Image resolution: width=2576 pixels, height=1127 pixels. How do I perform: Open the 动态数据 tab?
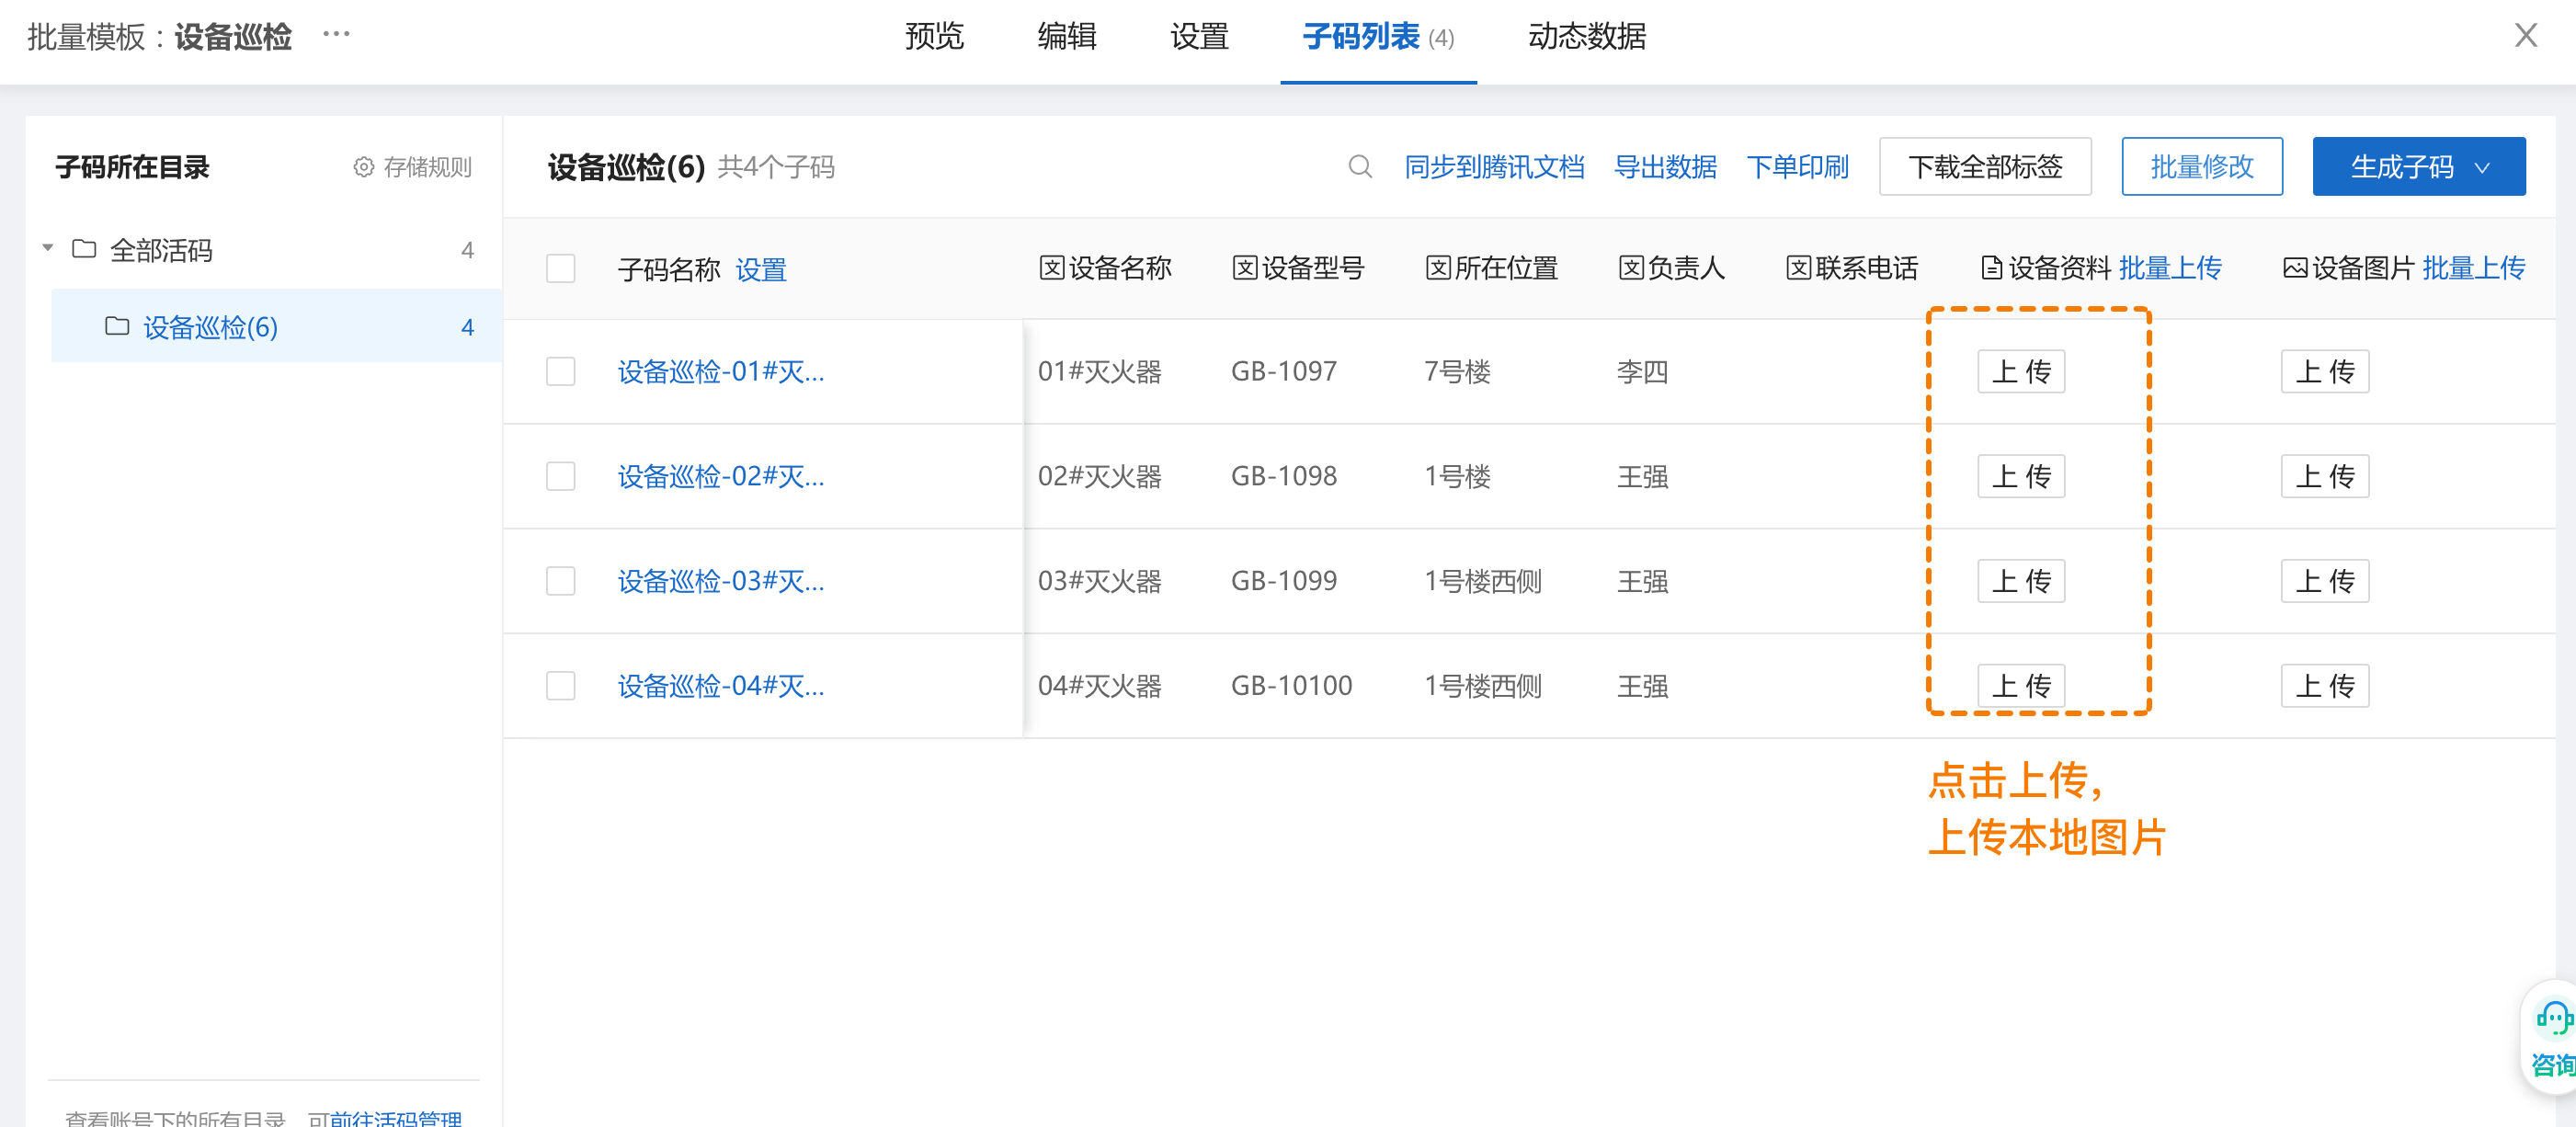pyautogui.click(x=1587, y=37)
